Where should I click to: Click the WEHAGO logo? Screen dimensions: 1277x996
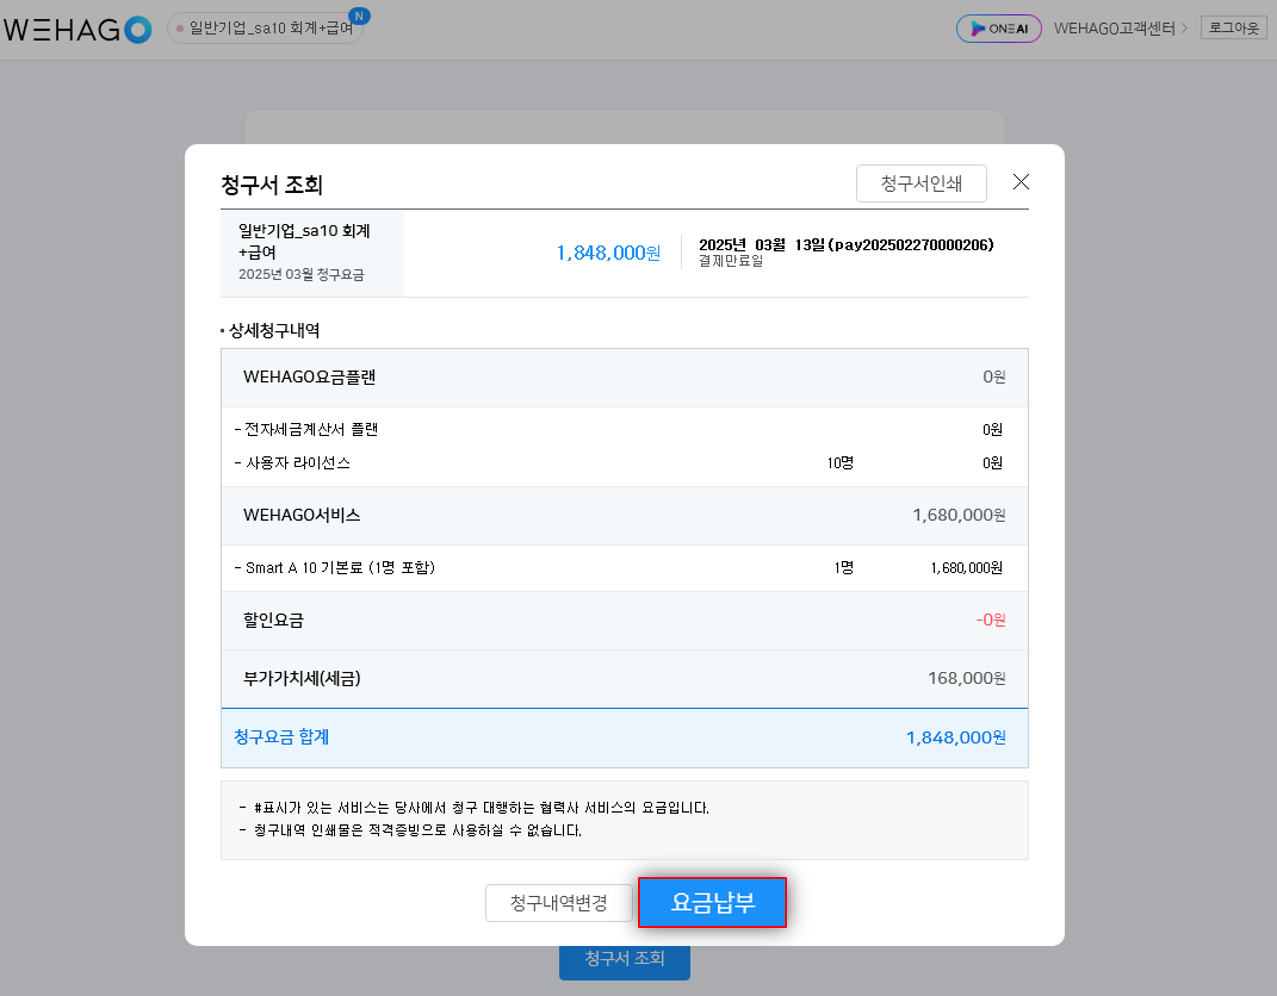[78, 29]
